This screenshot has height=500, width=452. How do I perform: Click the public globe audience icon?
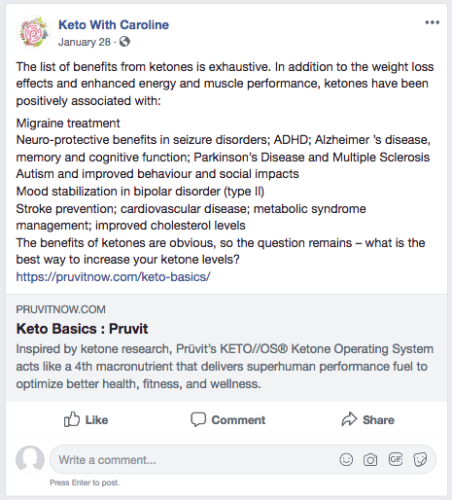click(124, 42)
